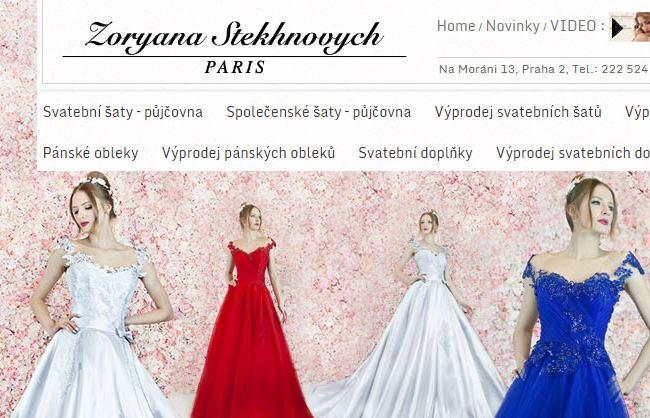The height and width of the screenshot is (418, 650).
Task: Click the left white gown model
Action: tap(93, 294)
